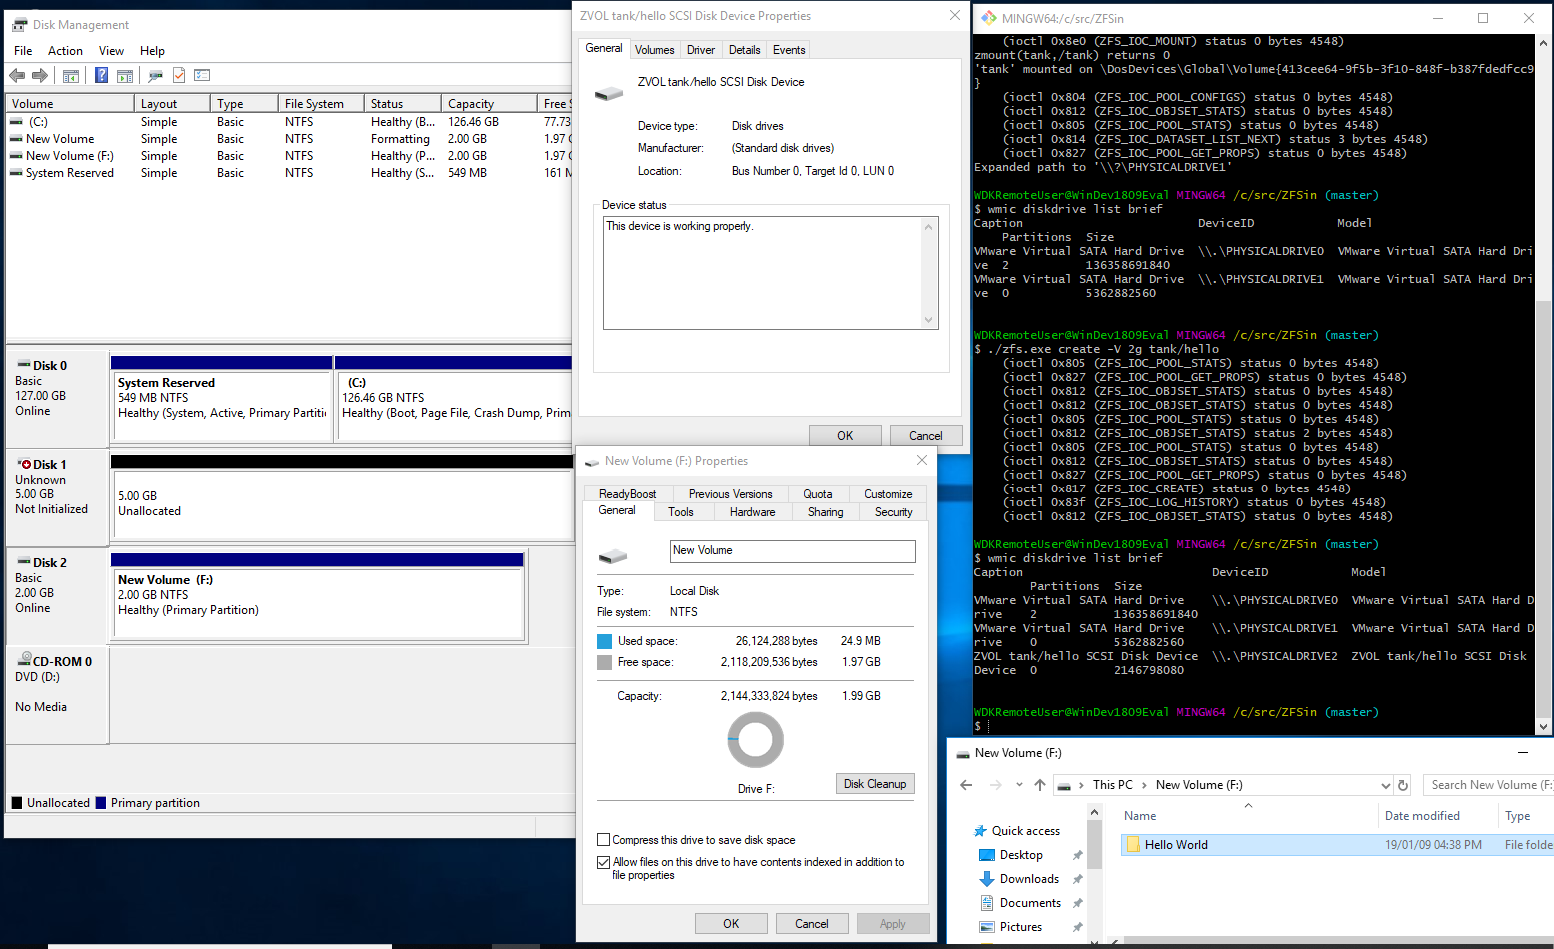Image resolution: width=1554 pixels, height=949 pixels.
Task: Click ZVOL disk device icon in properties
Action: 608,94
